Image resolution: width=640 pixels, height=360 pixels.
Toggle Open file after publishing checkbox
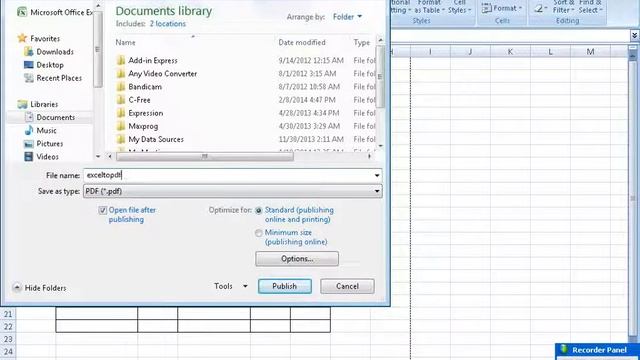coord(102,210)
